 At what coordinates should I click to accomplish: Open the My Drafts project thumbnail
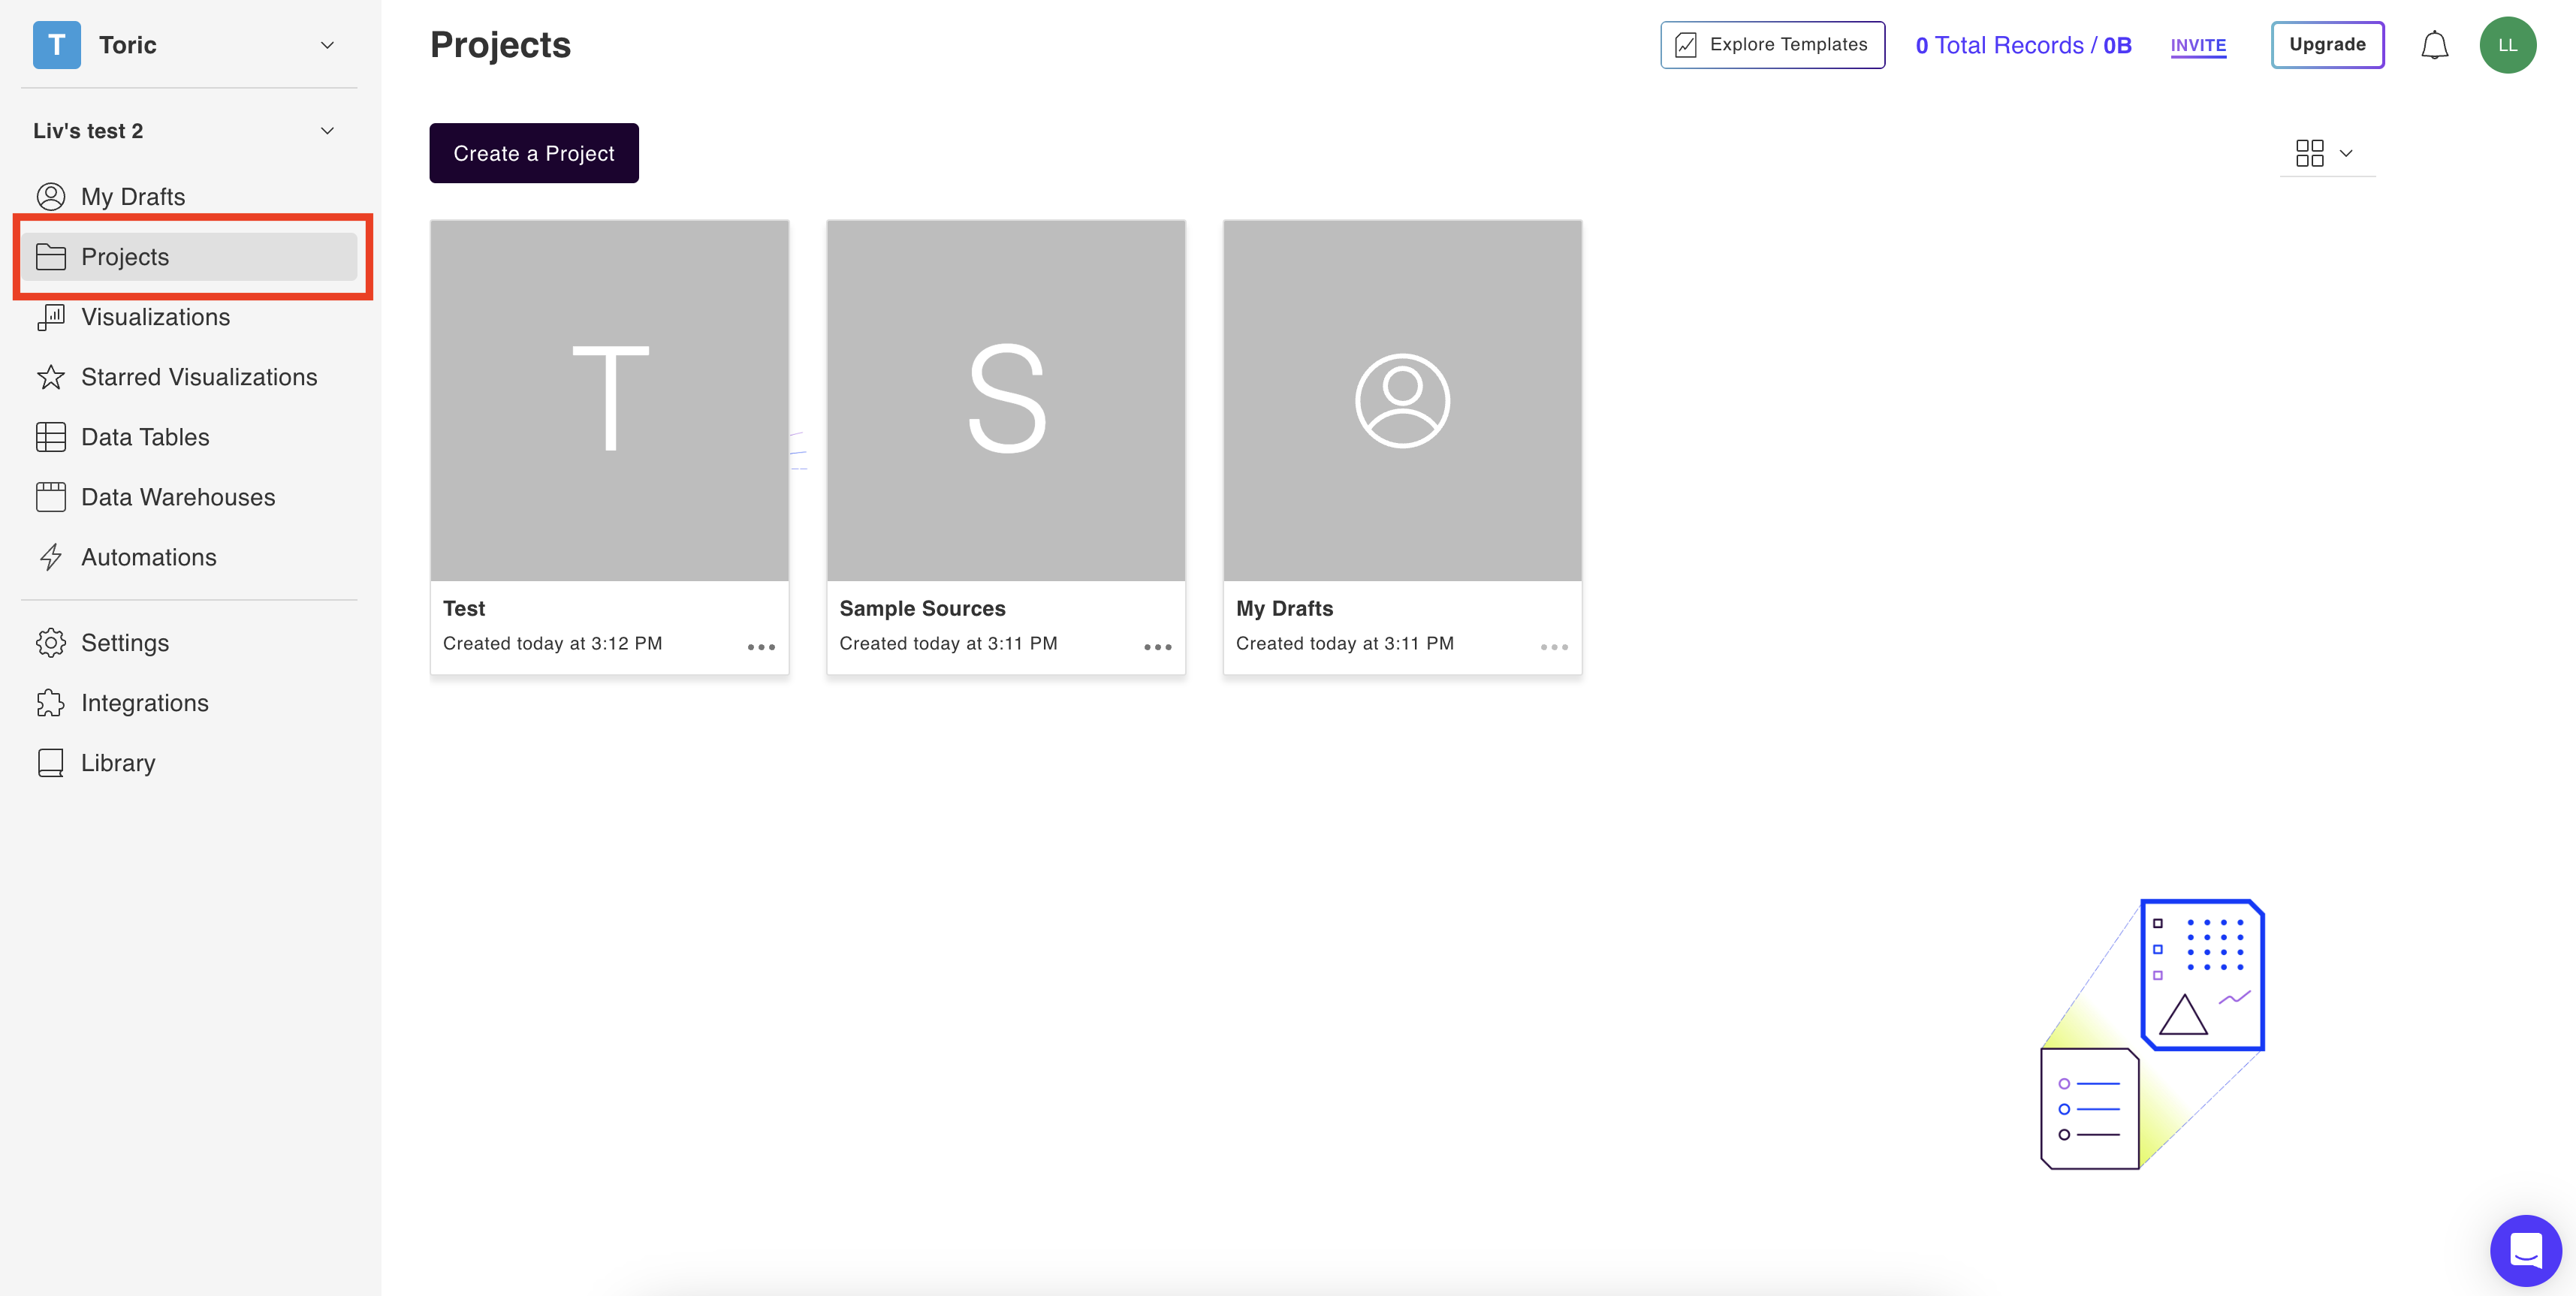(x=1403, y=401)
